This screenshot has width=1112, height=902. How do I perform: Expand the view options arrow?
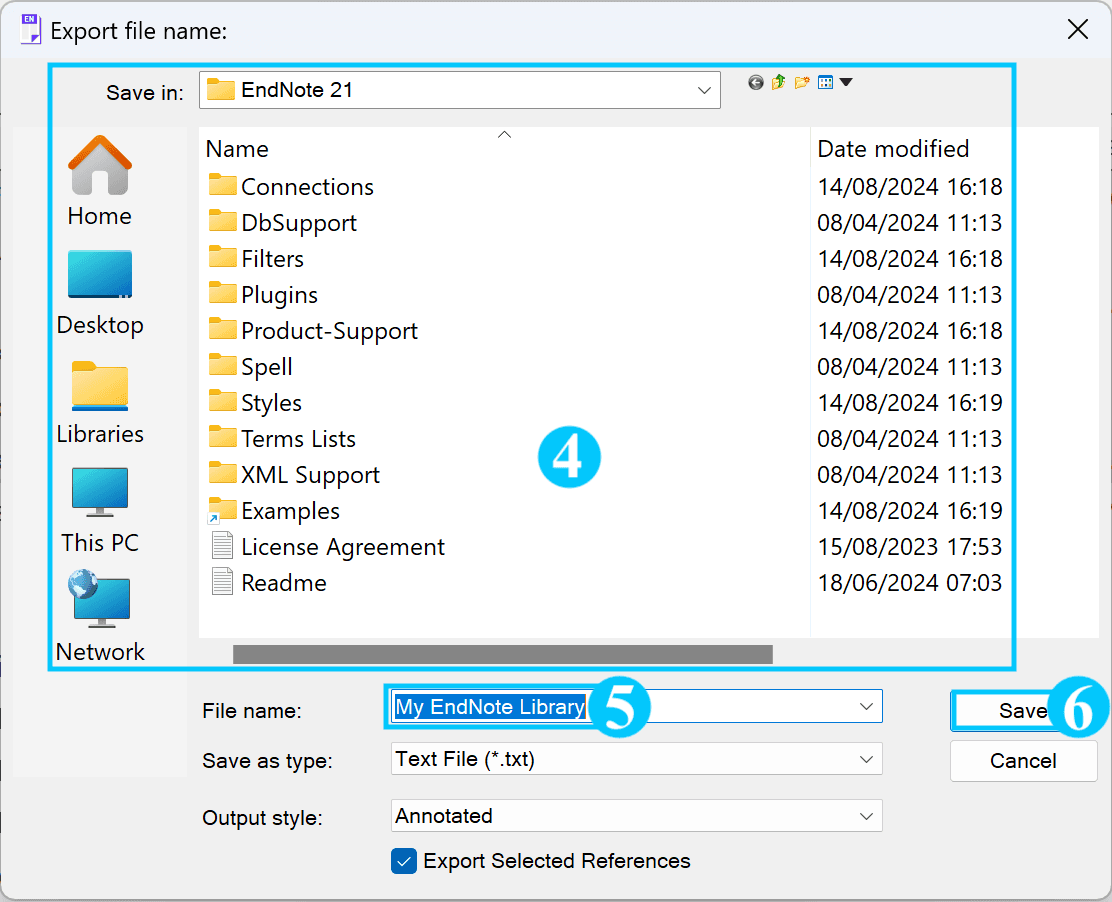pos(845,82)
